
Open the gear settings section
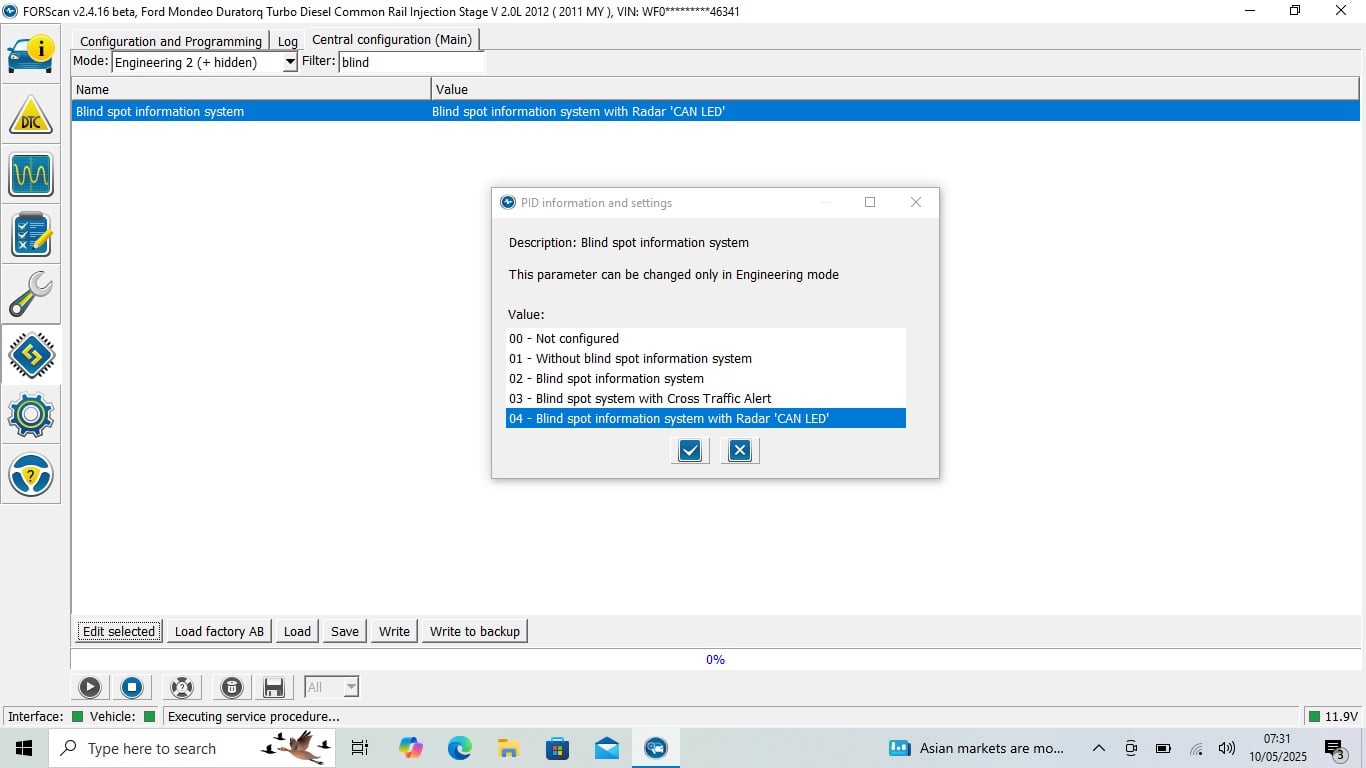click(x=31, y=415)
